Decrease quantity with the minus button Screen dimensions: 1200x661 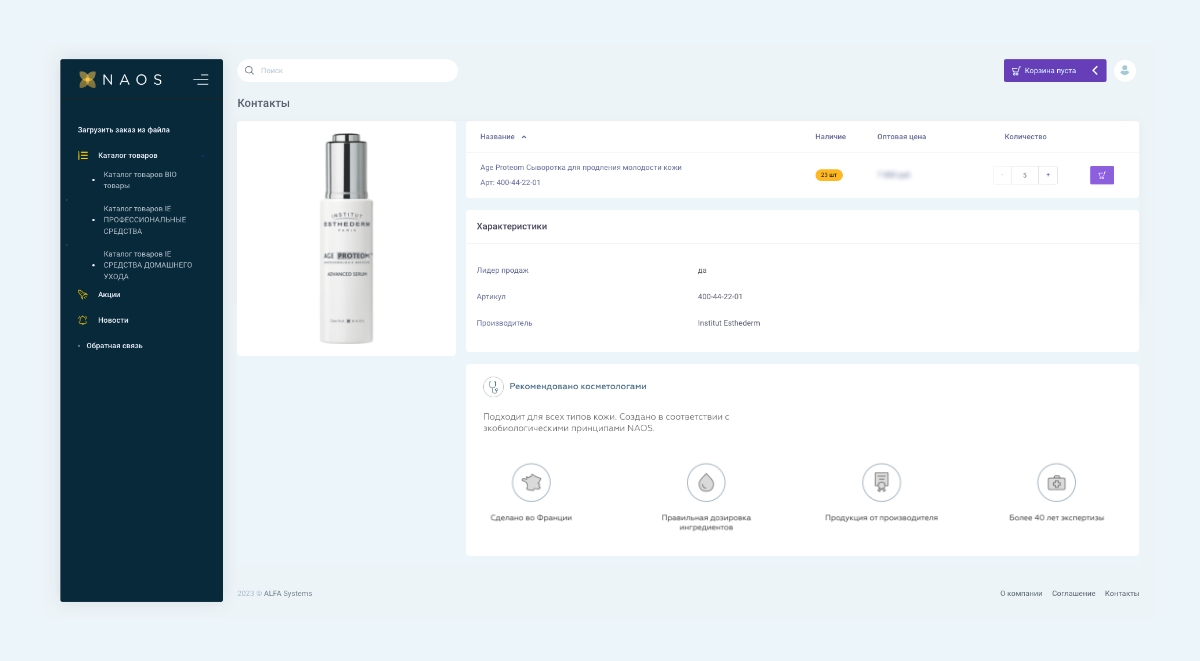point(1003,175)
